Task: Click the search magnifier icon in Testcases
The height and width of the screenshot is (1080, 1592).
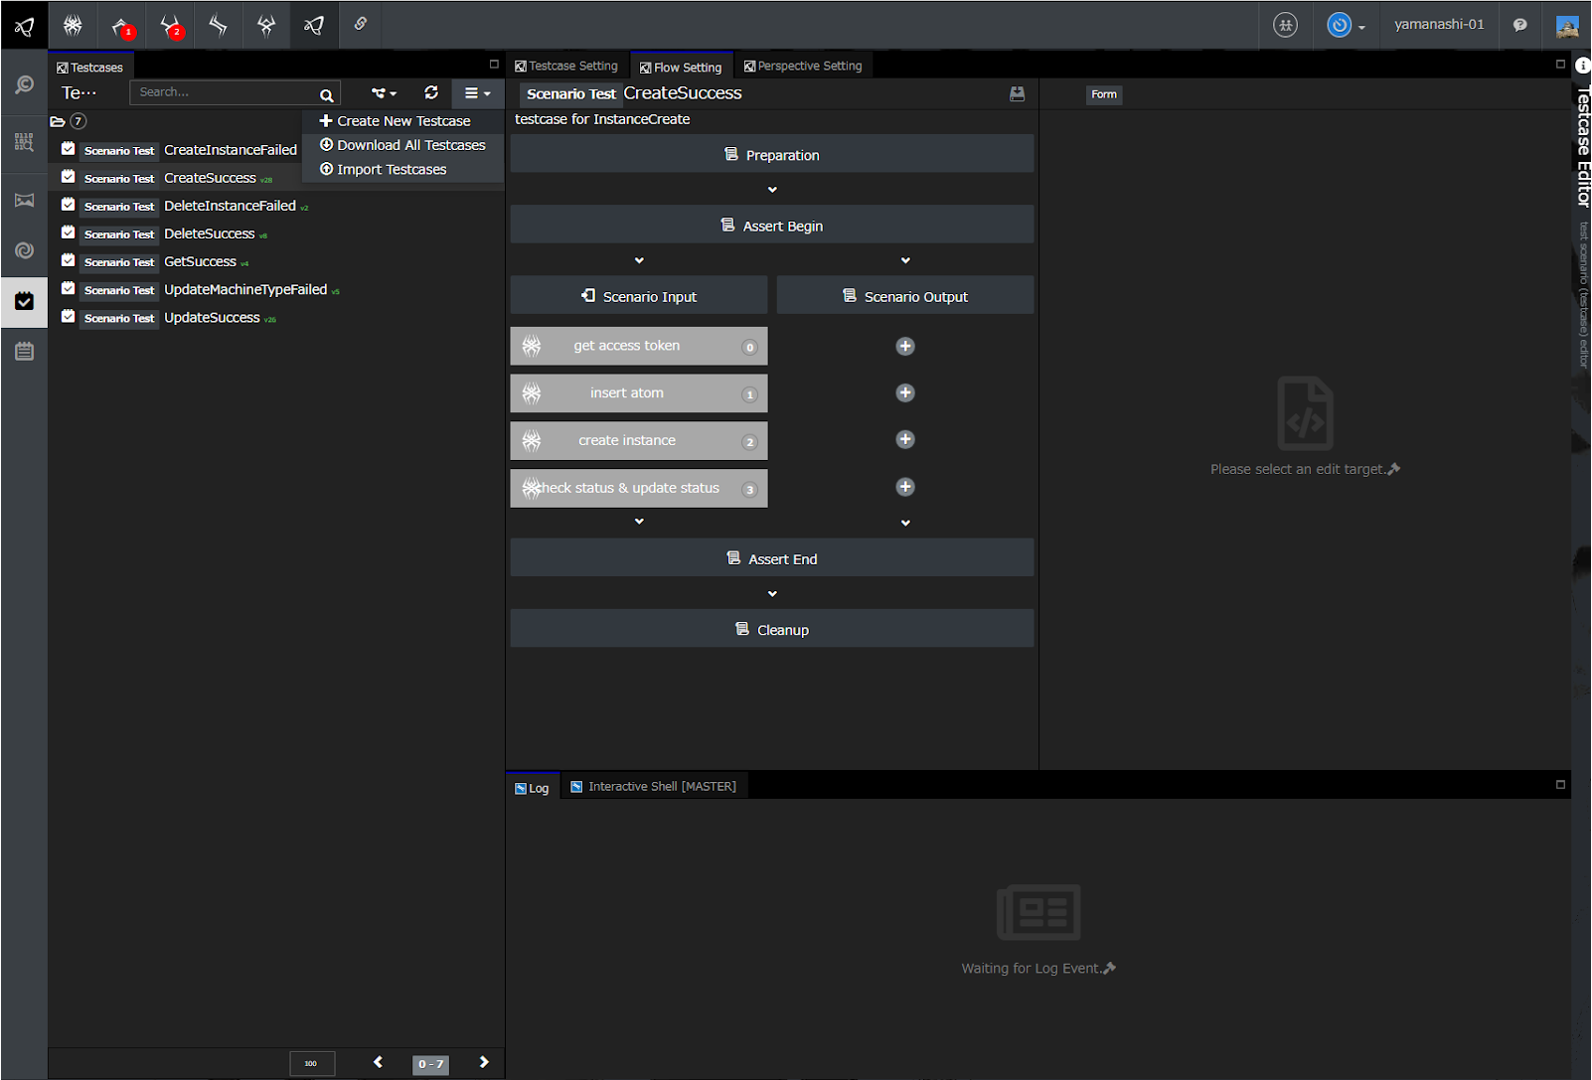Action: 326,95
